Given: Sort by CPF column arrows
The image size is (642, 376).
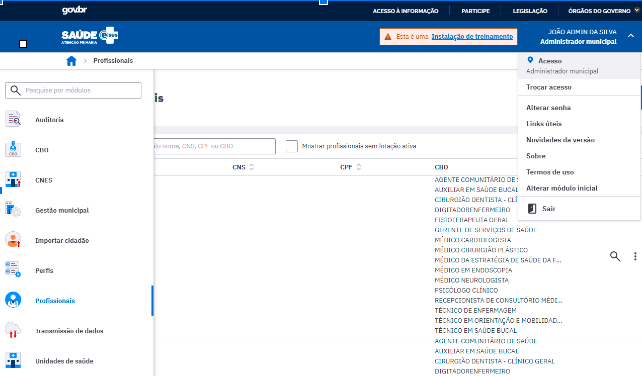Looking at the screenshot, I should [x=359, y=167].
